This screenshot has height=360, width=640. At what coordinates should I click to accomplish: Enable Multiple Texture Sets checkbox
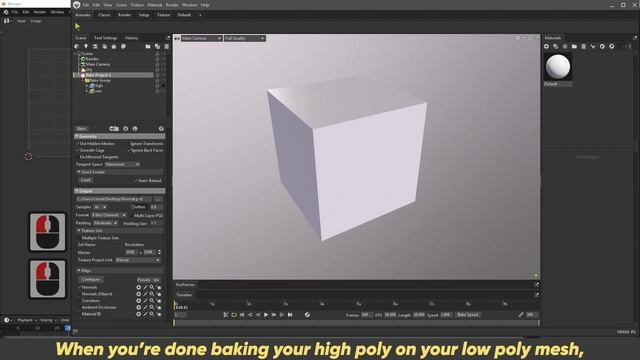tap(79, 238)
